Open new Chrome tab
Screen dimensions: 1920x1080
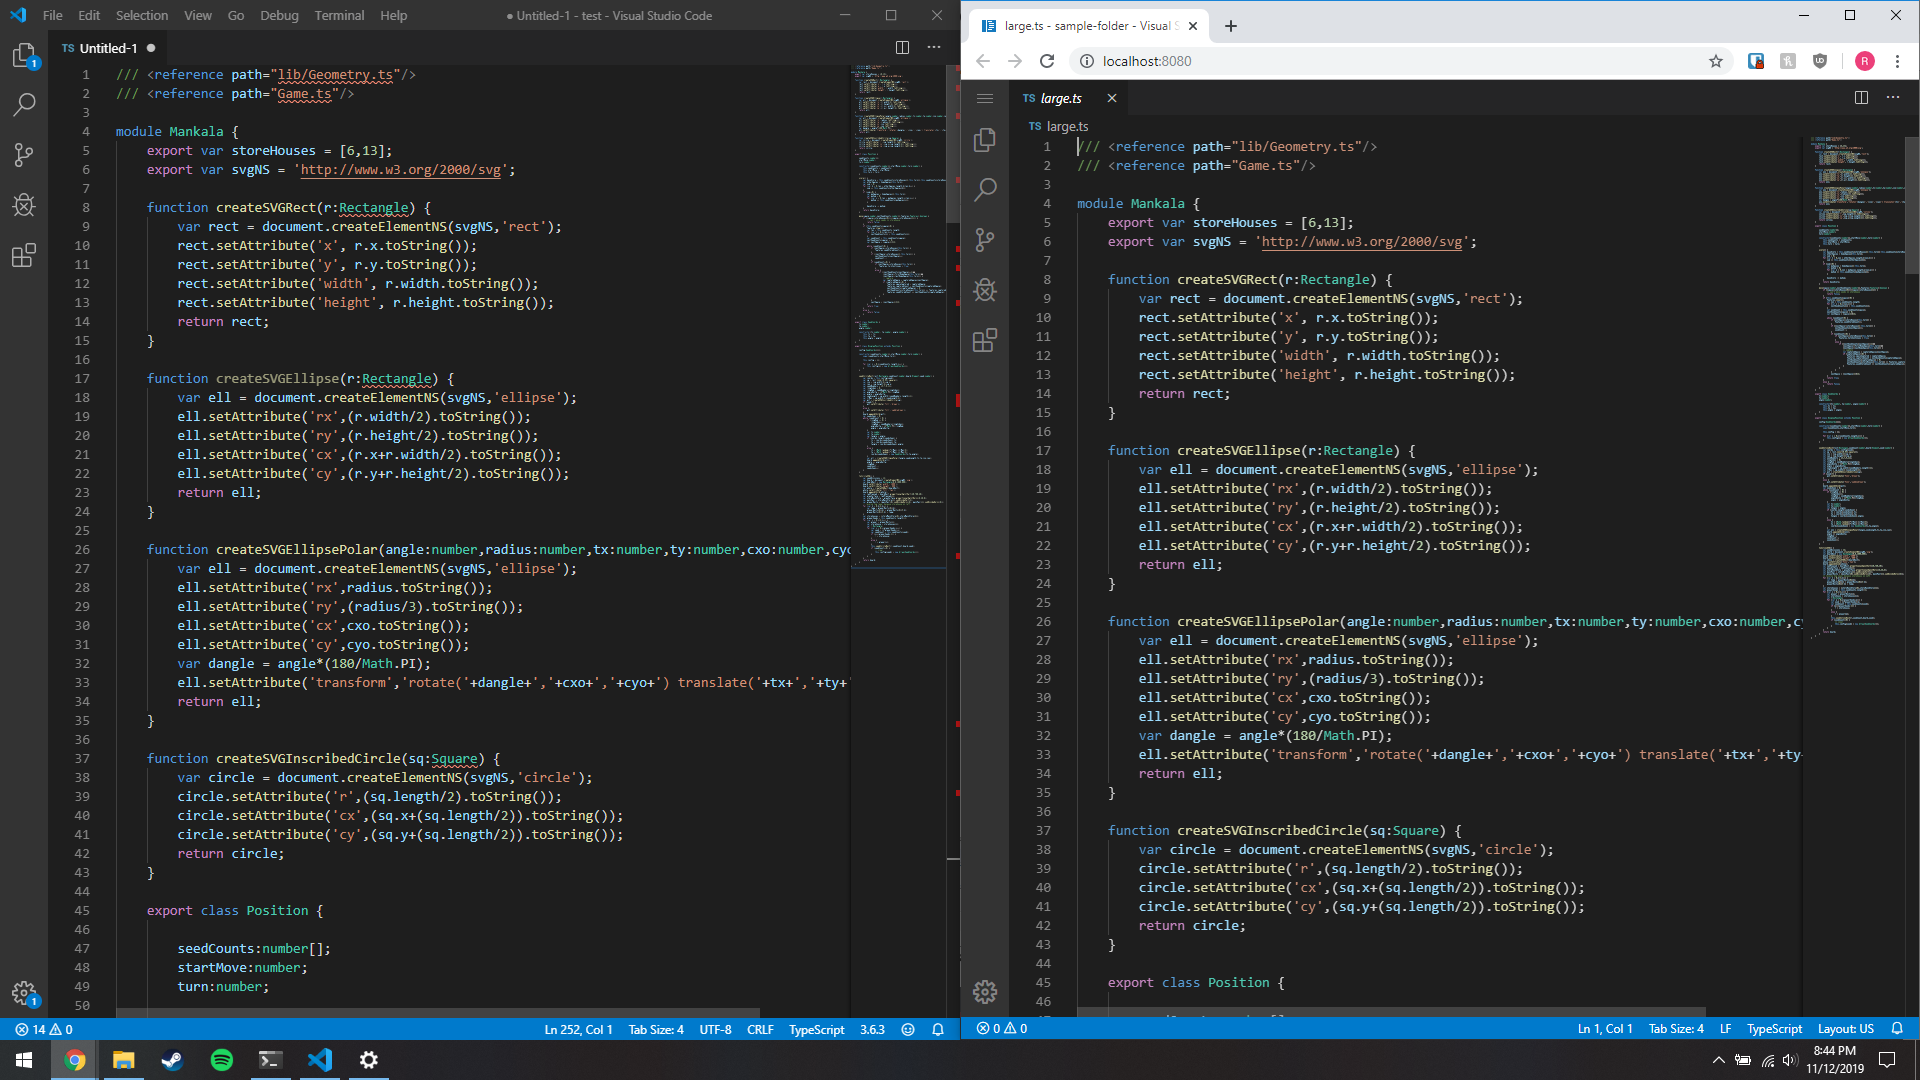(x=1231, y=26)
